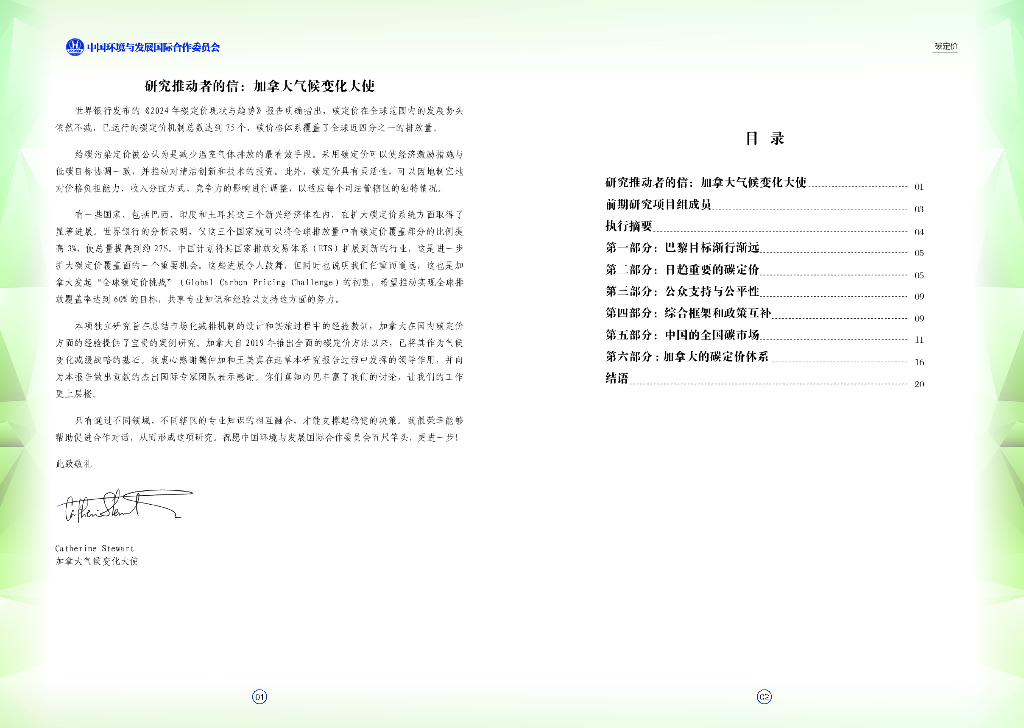
Task: Click the handwritten Catherine Stewart signature
Action: 124,506
